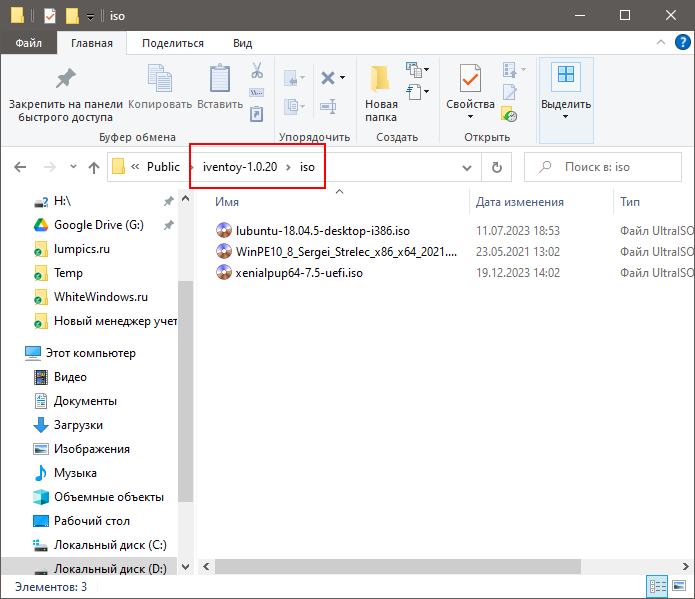This screenshot has width=695, height=599.
Task: Select lubuntu-18.04.5-desktop-i386.iso file
Action: coord(322,231)
